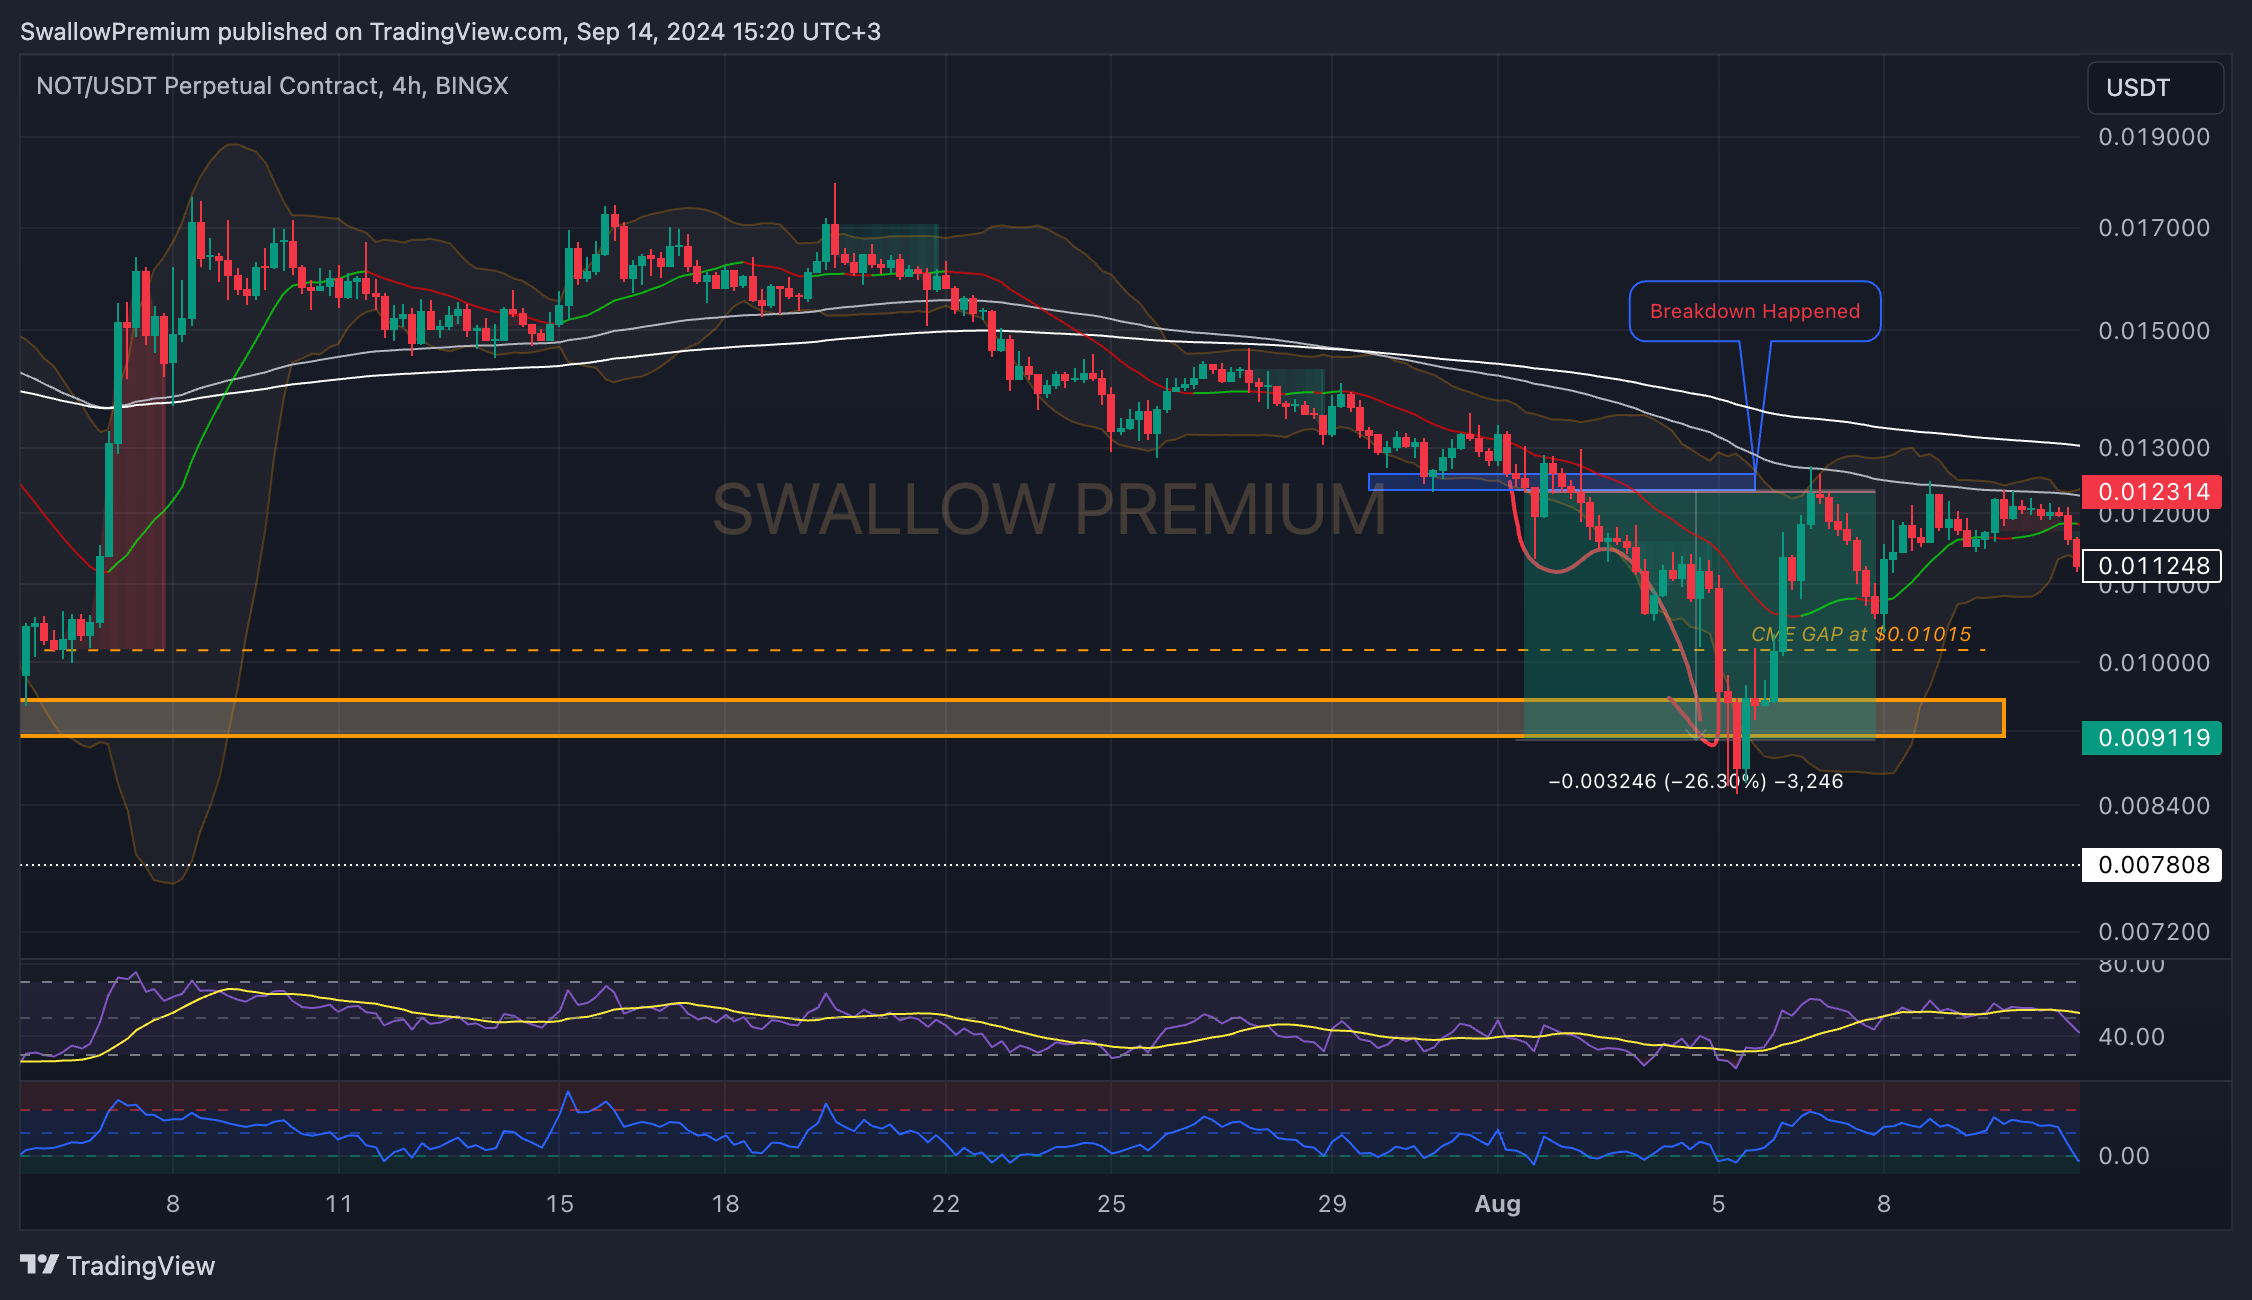Screen dimensions: 2252x1300
Task: Click the 0.007200 price axis label
Action: click(2154, 932)
